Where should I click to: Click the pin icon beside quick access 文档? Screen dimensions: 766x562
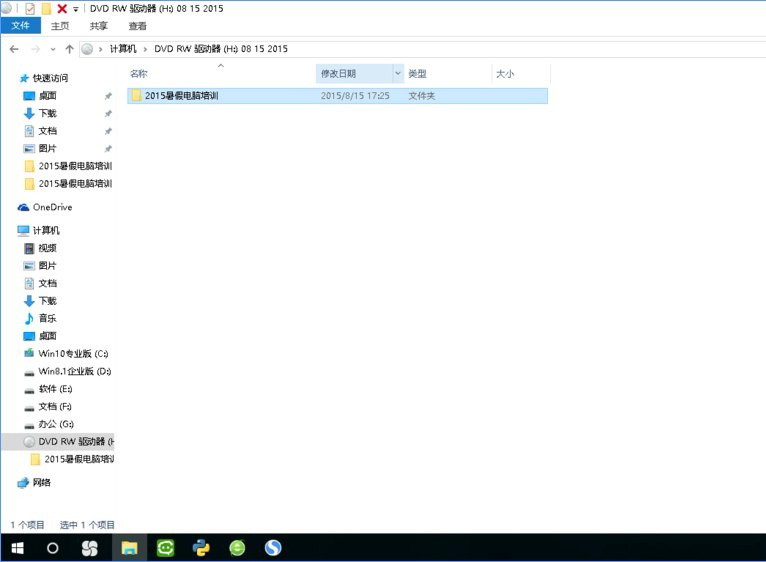(x=108, y=131)
